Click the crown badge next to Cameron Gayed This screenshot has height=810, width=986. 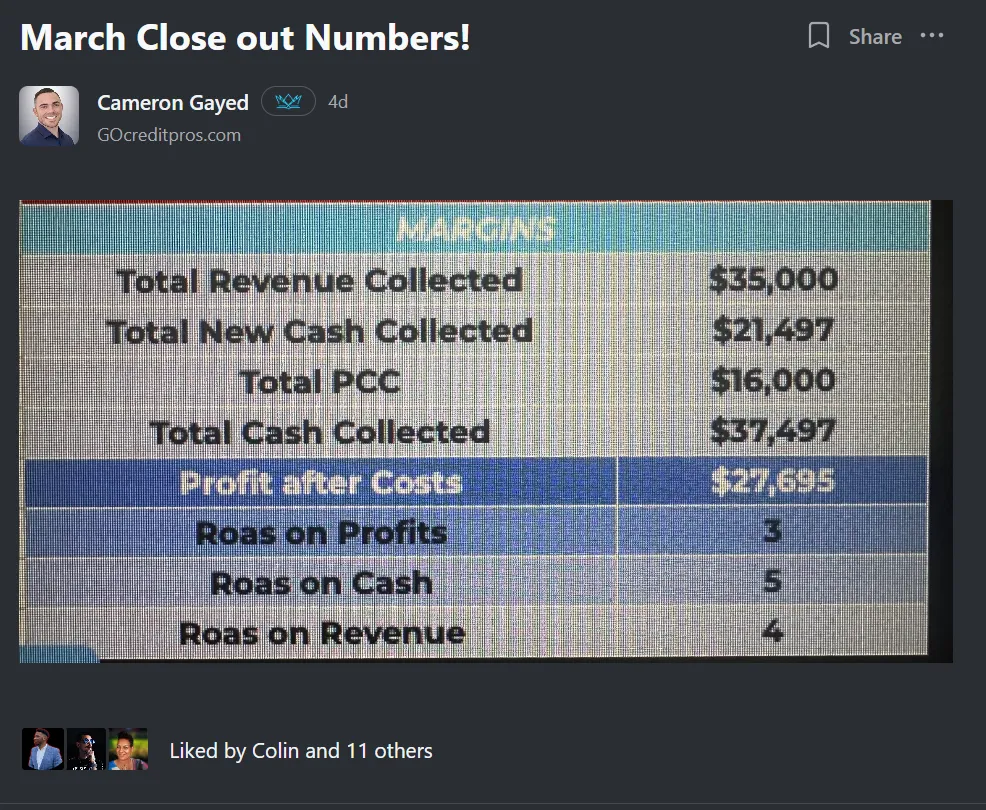(x=288, y=101)
